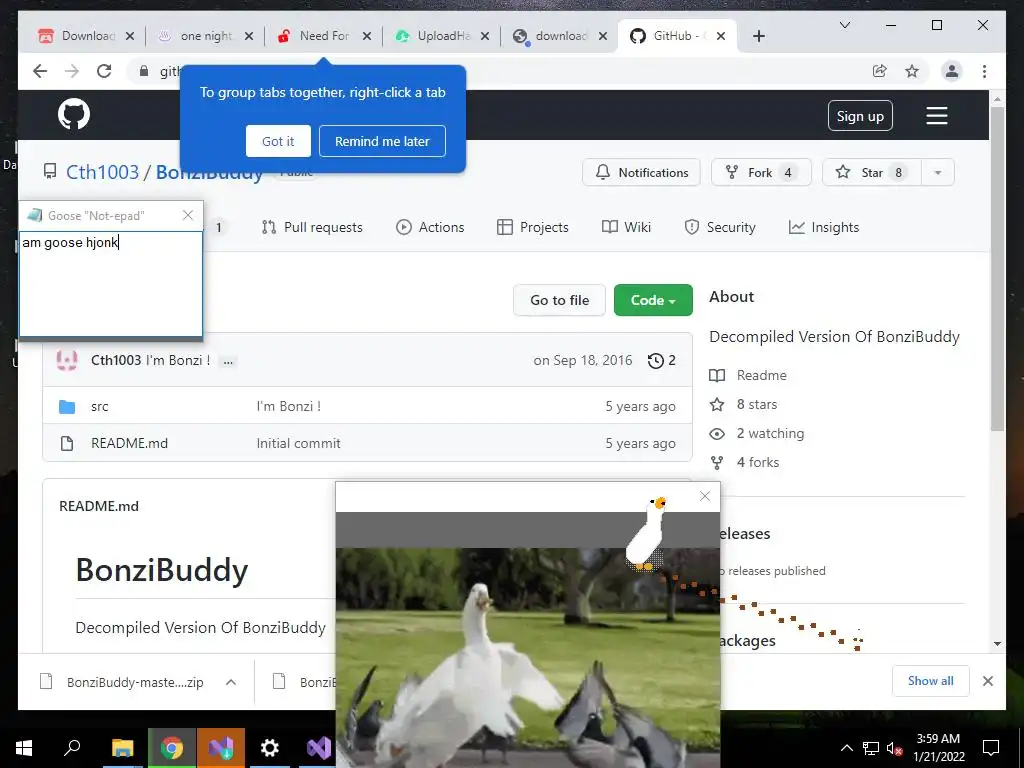The height and width of the screenshot is (768, 1024).
Task: Open the Chrome profile avatar
Action: tap(952, 71)
